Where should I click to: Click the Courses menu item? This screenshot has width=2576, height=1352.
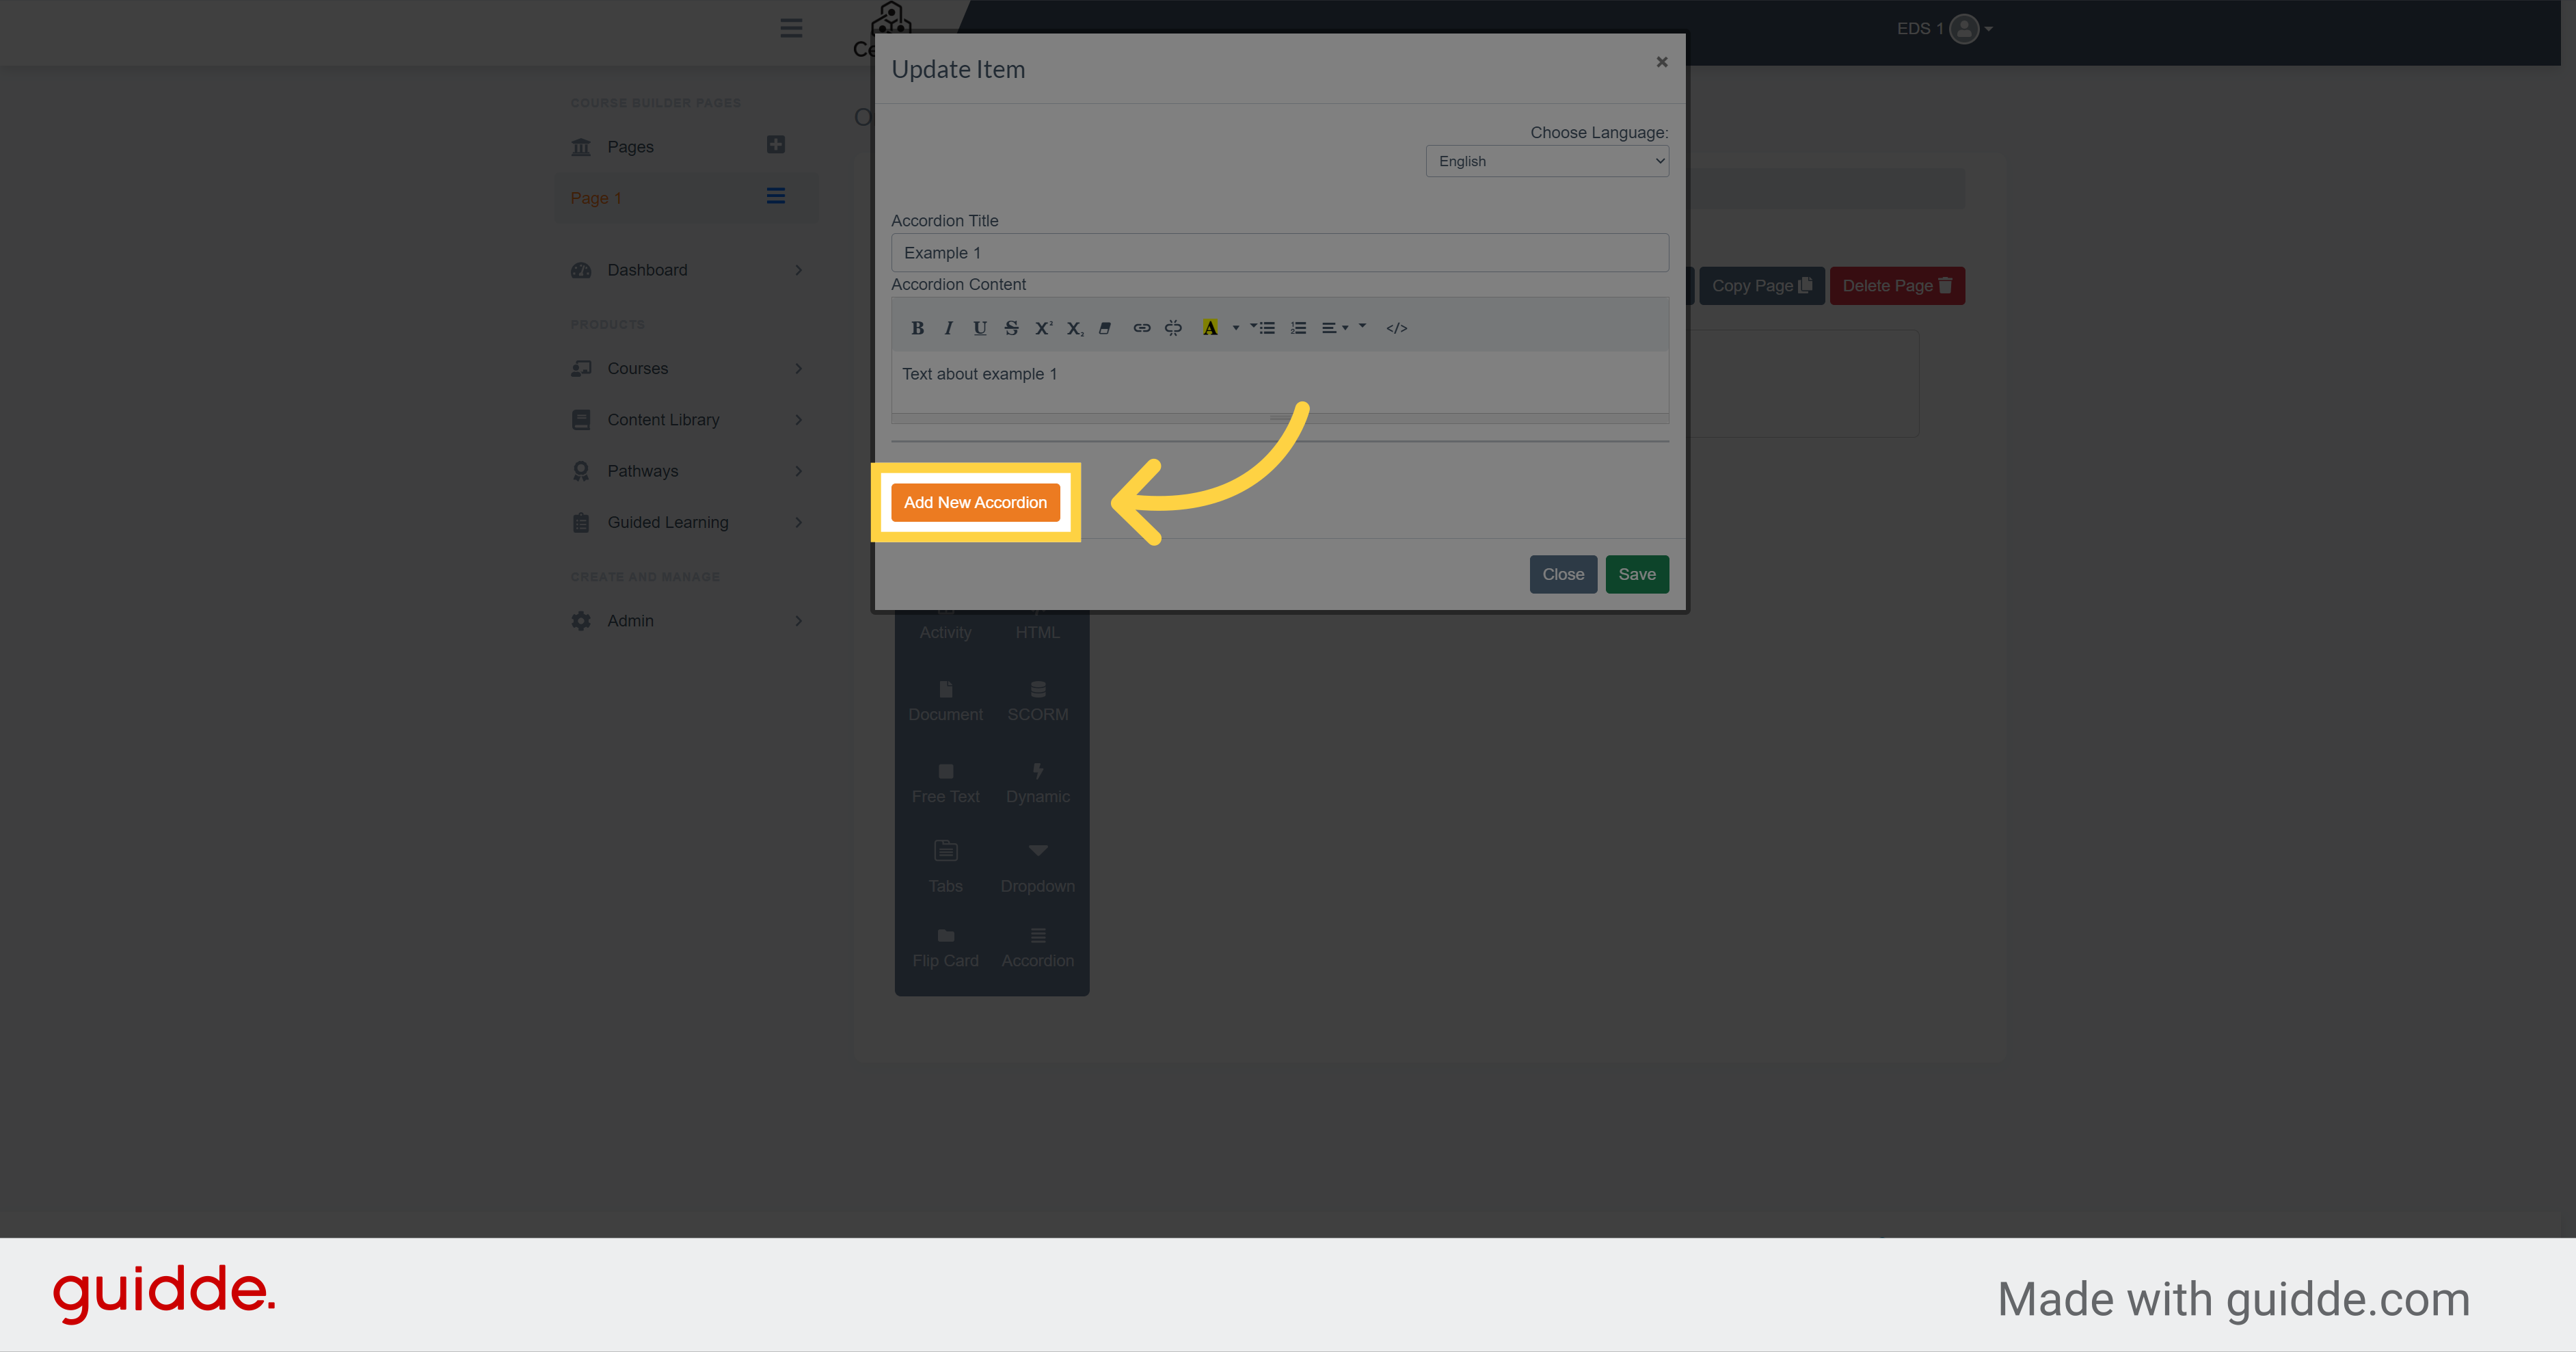639,367
